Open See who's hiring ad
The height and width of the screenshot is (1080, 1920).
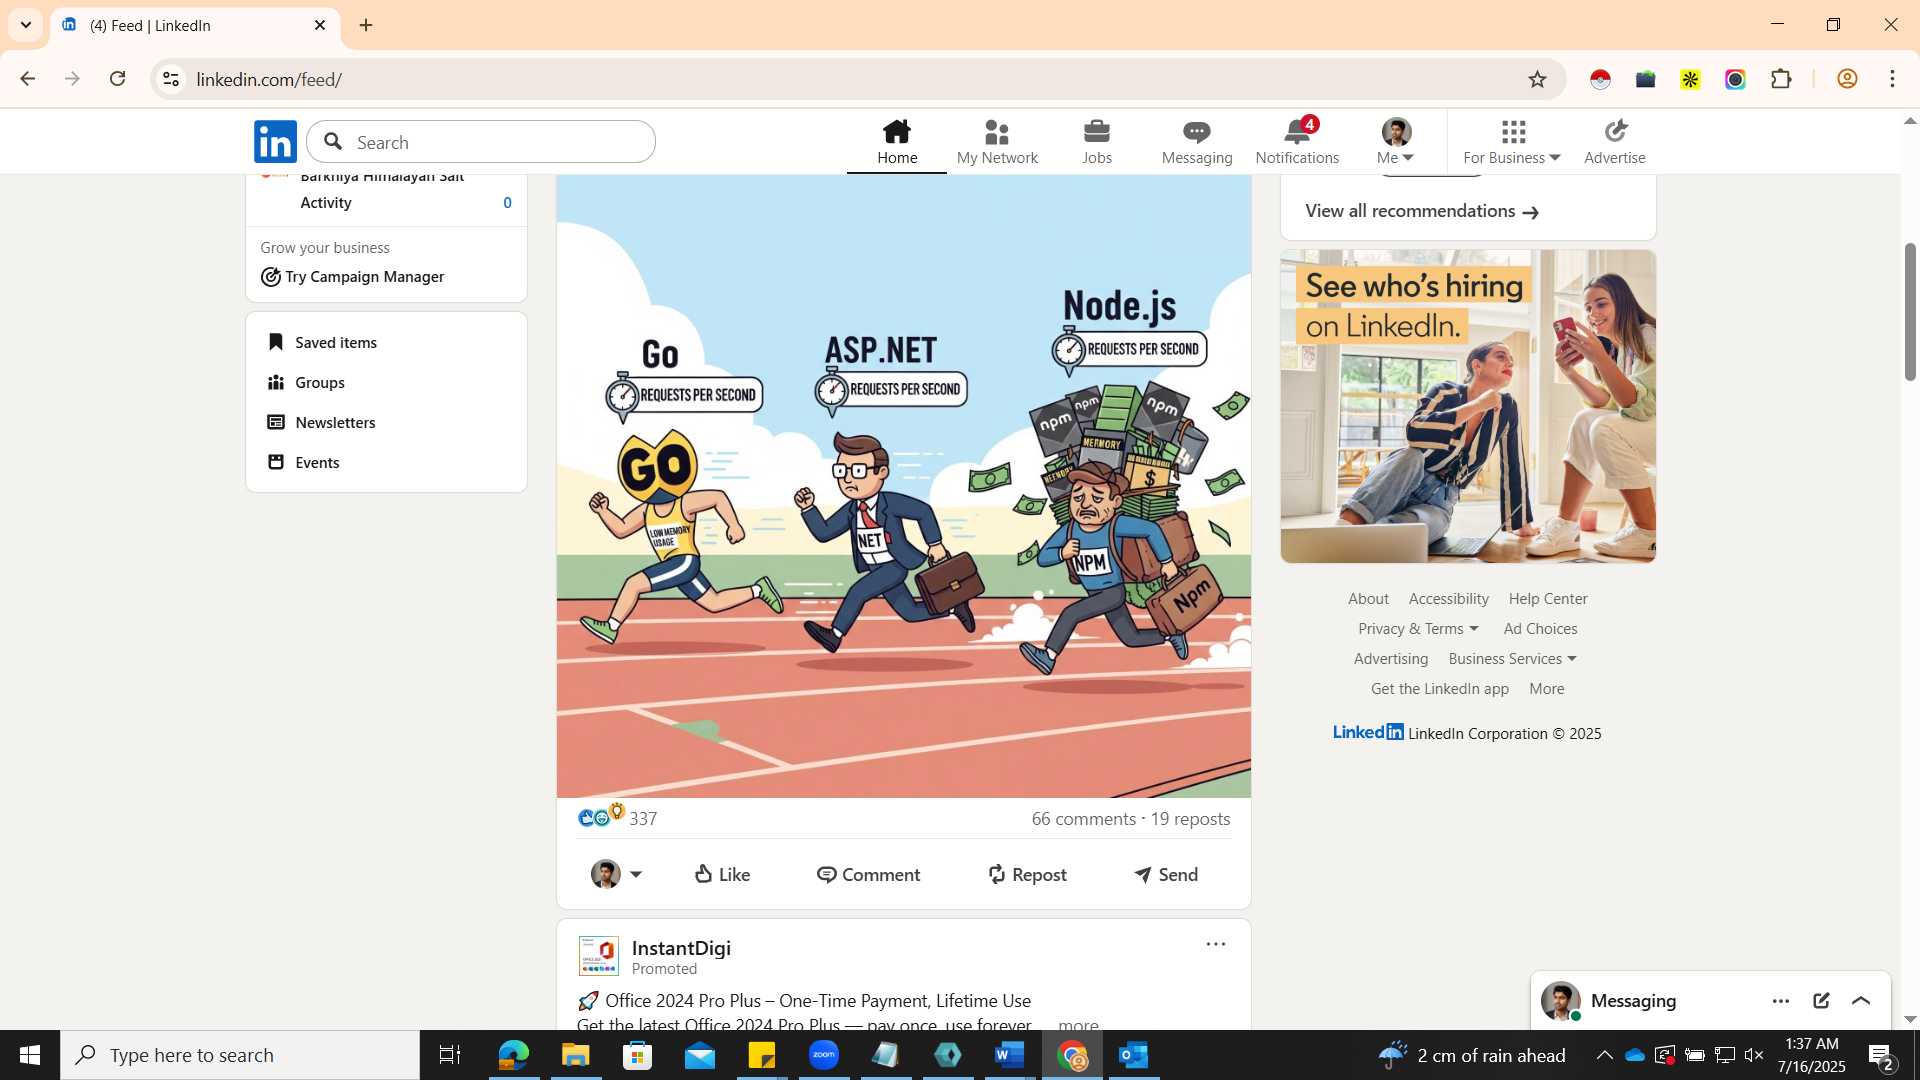coord(1468,406)
